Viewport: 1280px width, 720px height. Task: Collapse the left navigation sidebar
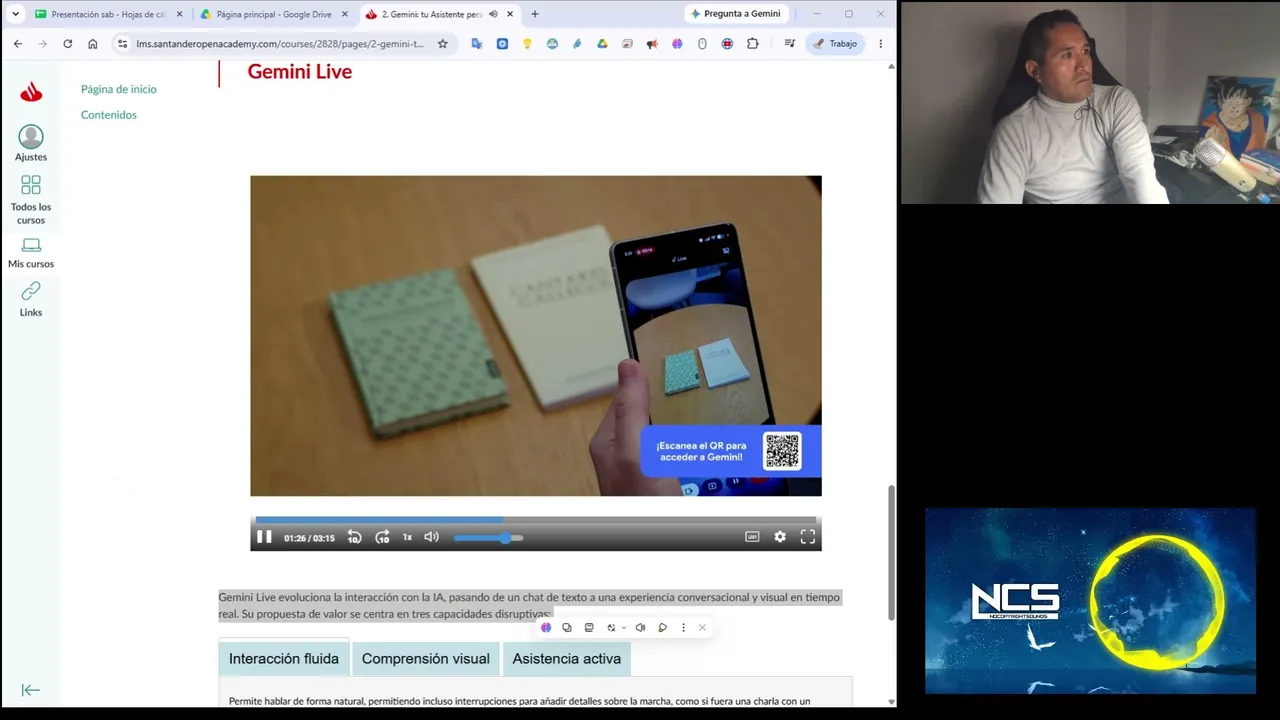click(x=31, y=690)
